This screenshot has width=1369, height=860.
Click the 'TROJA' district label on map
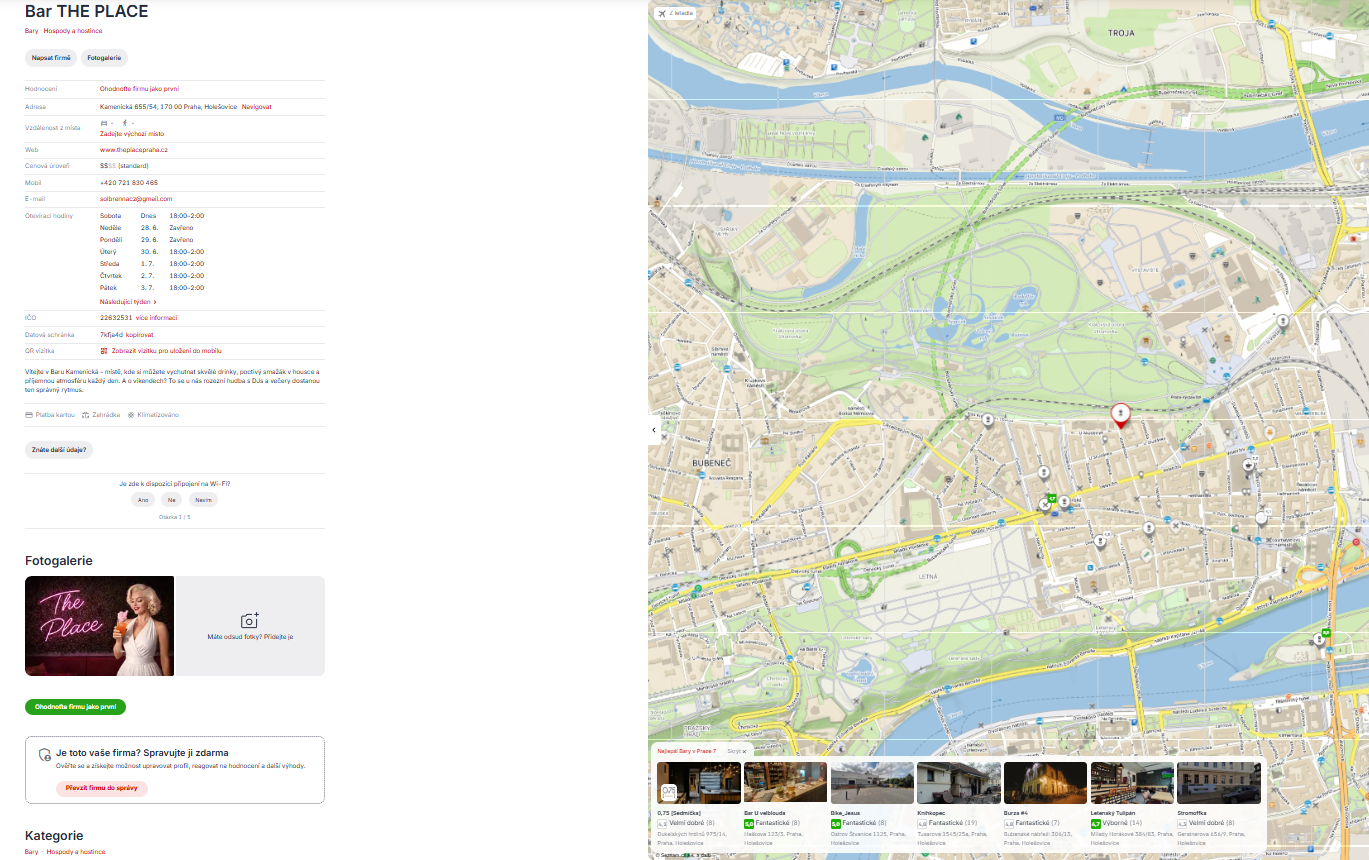click(1122, 33)
